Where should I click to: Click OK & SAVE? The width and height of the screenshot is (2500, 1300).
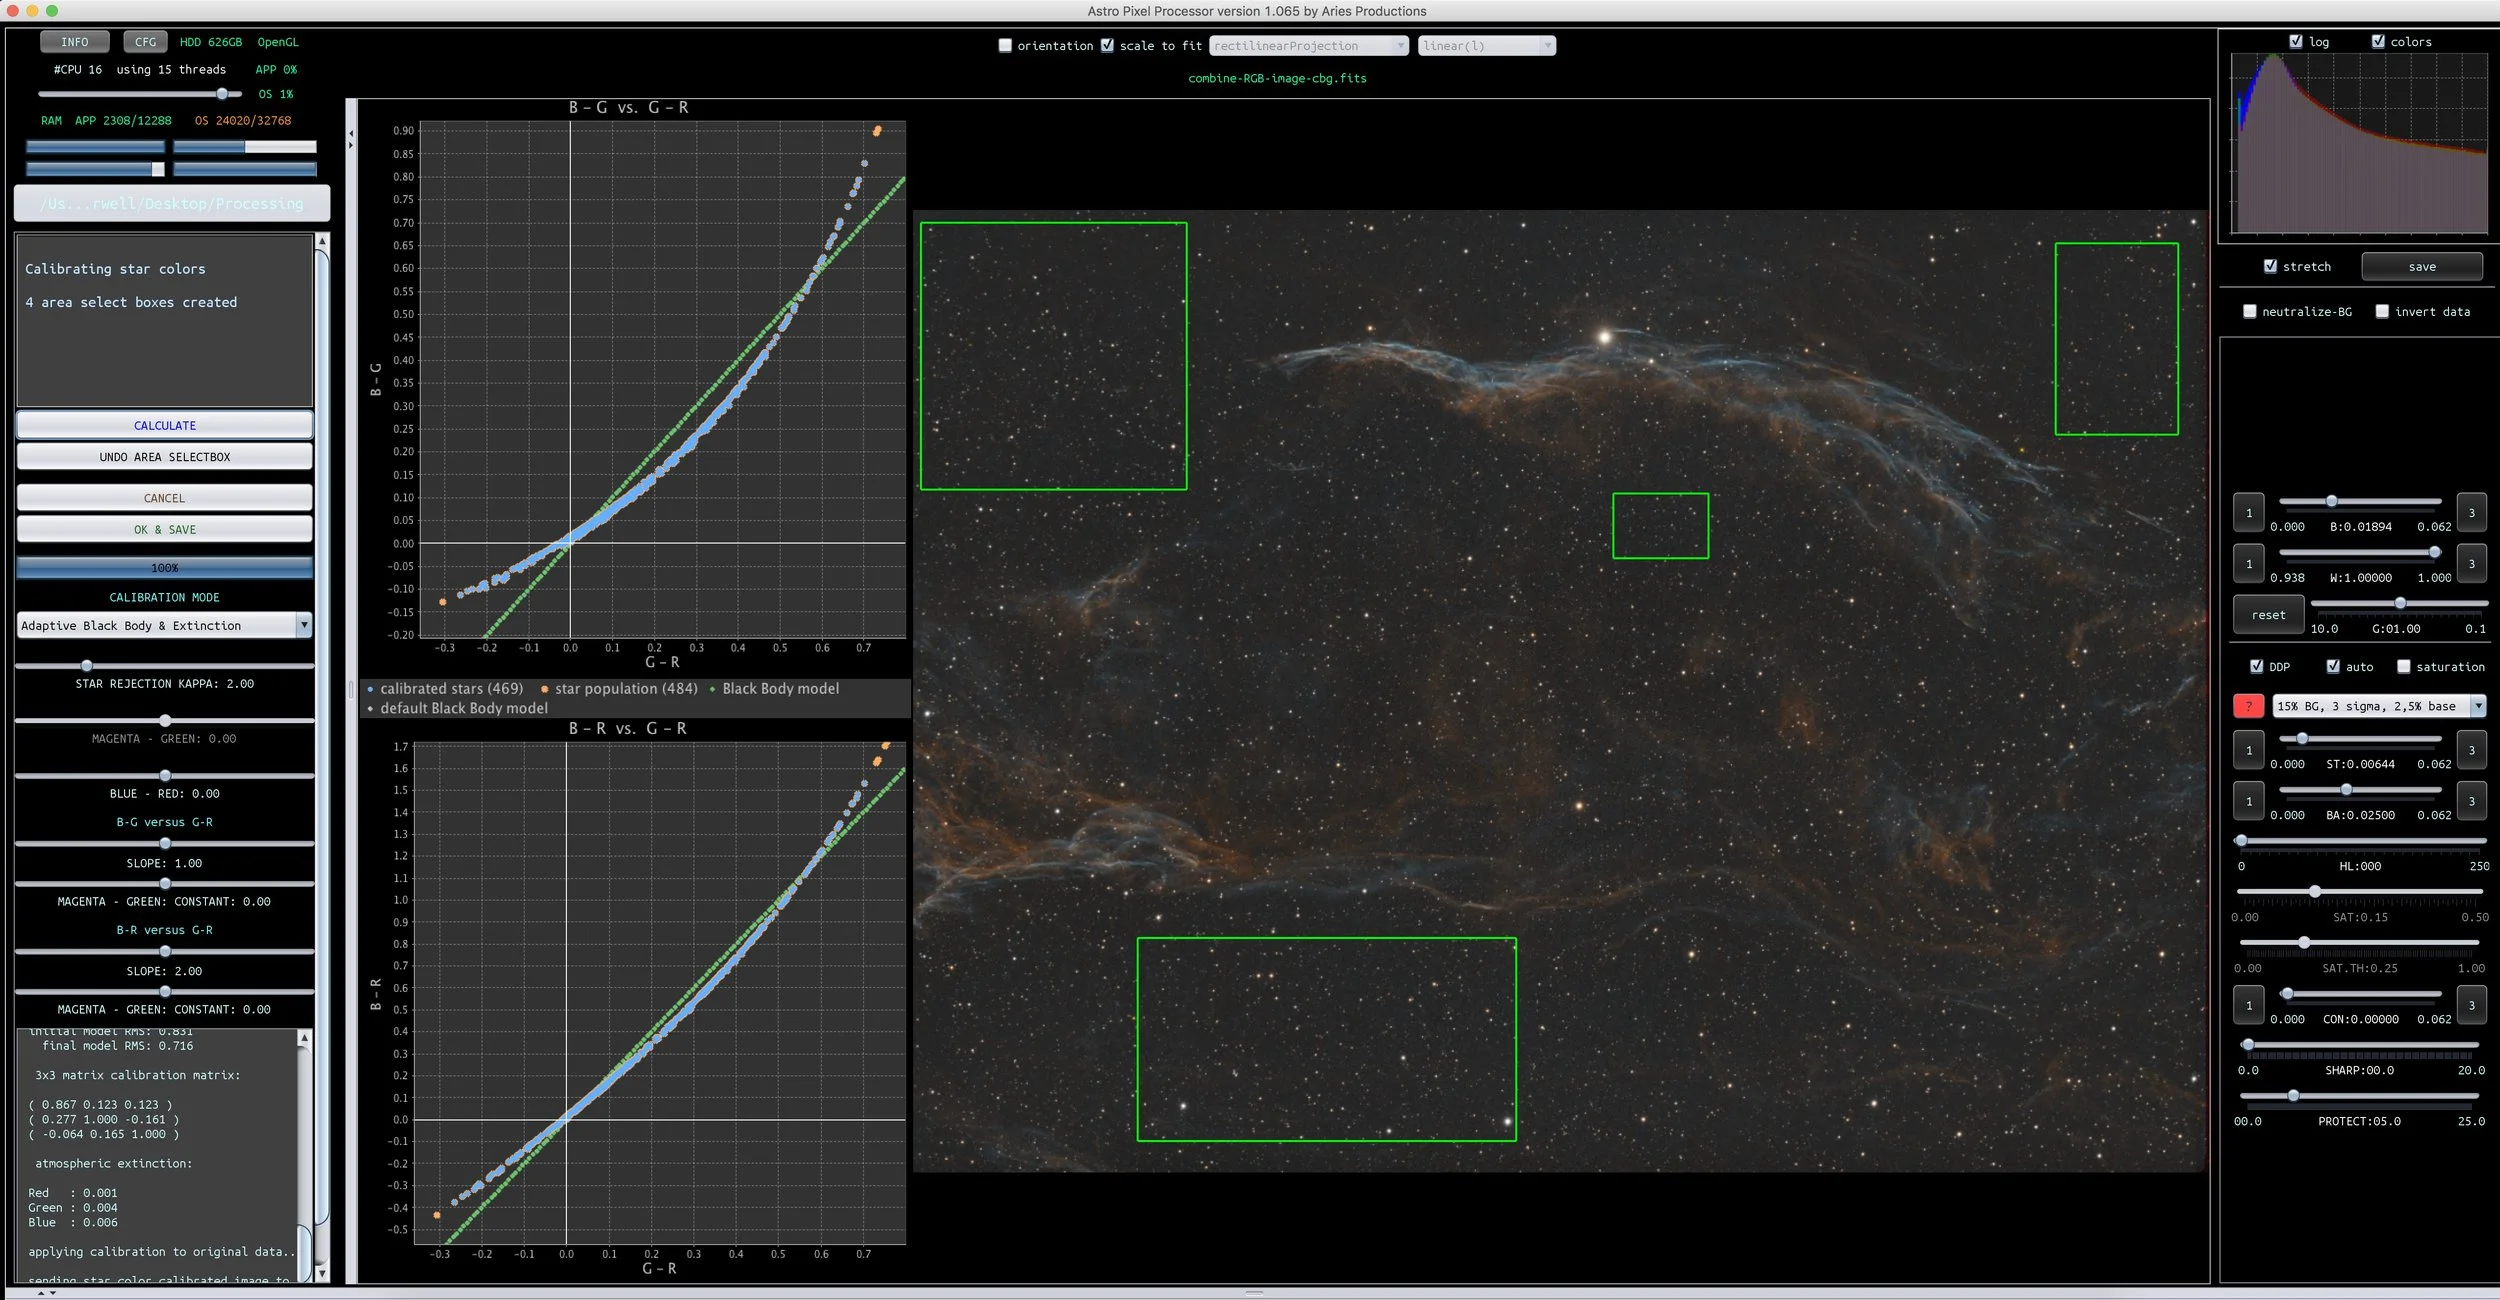(x=165, y=530)
